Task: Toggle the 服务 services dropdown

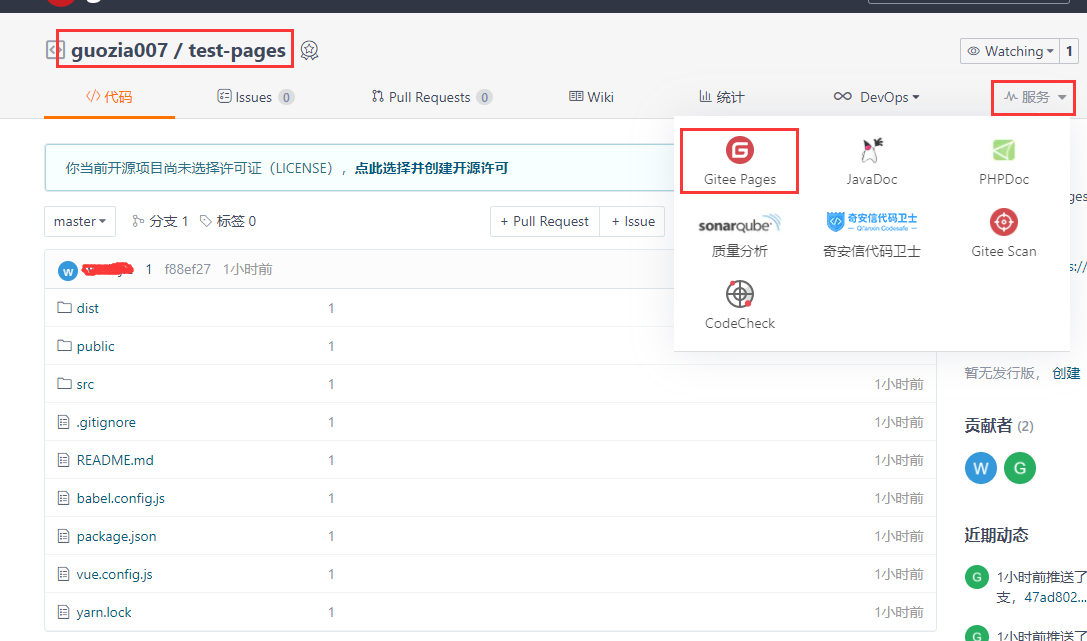Action: tap(1034, 97)
